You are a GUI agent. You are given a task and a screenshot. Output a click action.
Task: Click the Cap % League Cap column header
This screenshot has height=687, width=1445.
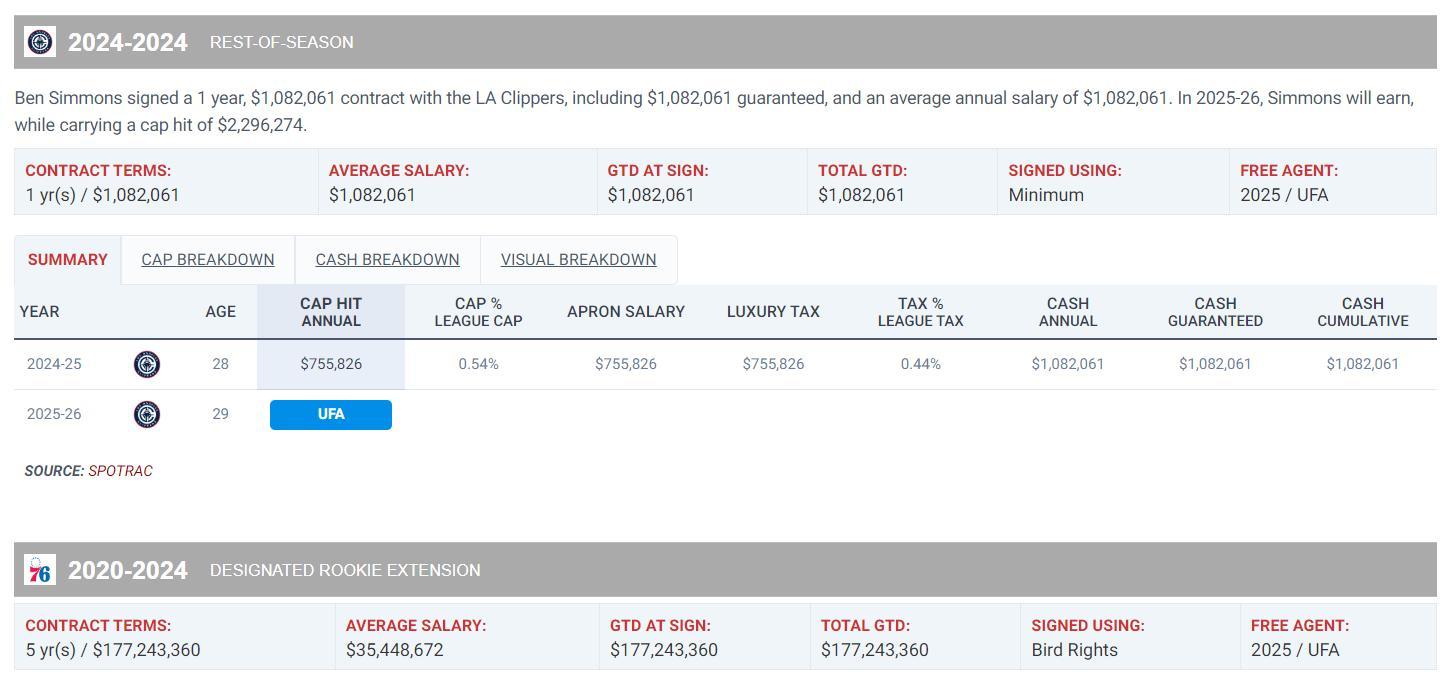click(478, 312)
